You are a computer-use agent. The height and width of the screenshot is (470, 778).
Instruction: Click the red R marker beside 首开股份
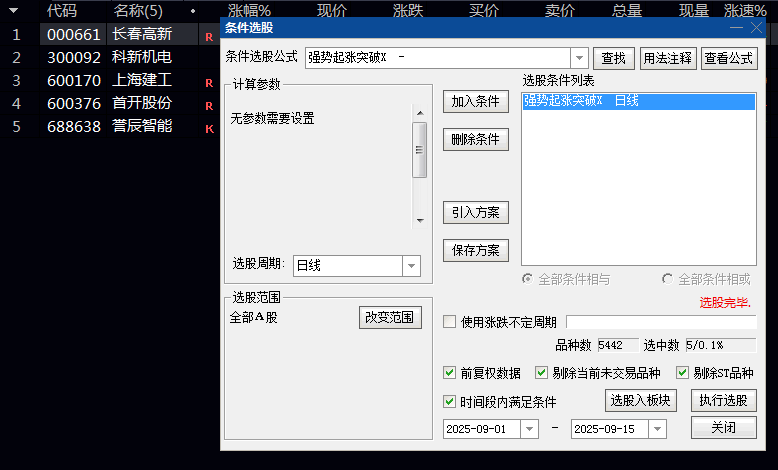(x=209, y=106)
